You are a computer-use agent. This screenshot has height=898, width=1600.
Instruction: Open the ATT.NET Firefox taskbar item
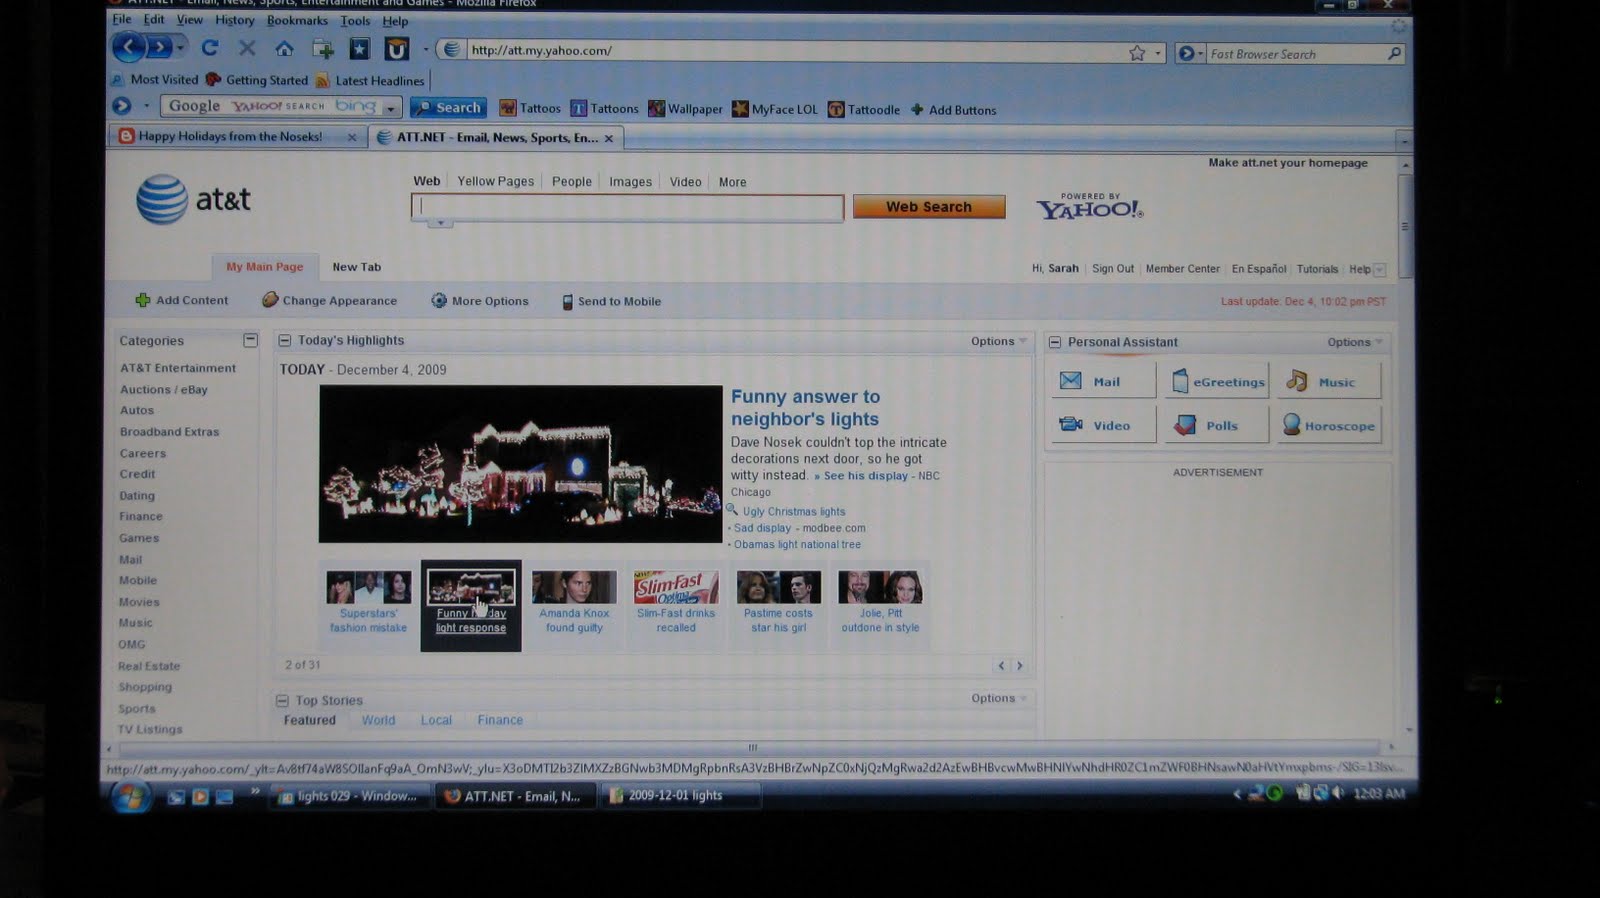coord(515,796)
